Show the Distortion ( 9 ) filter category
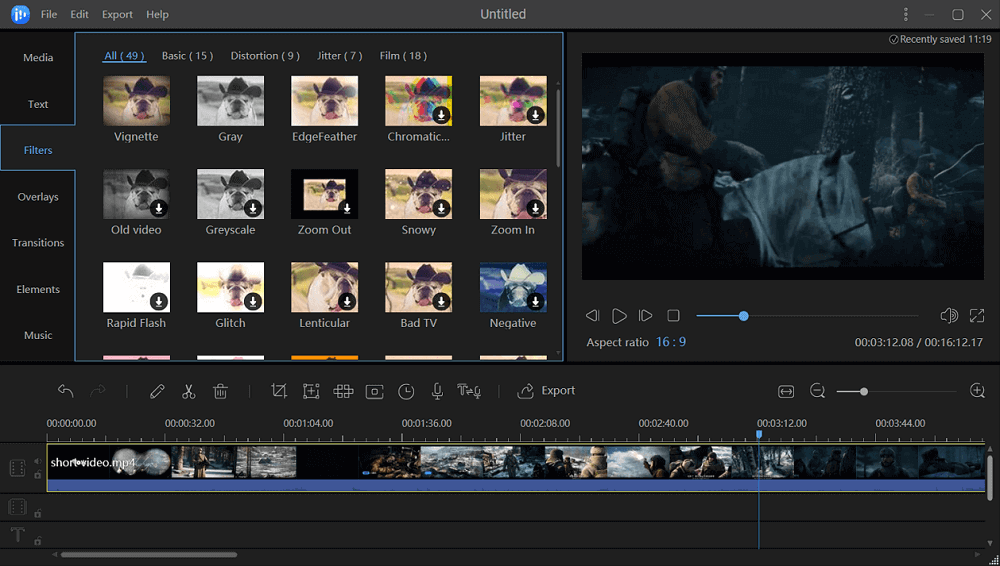 tap(265, 56)
